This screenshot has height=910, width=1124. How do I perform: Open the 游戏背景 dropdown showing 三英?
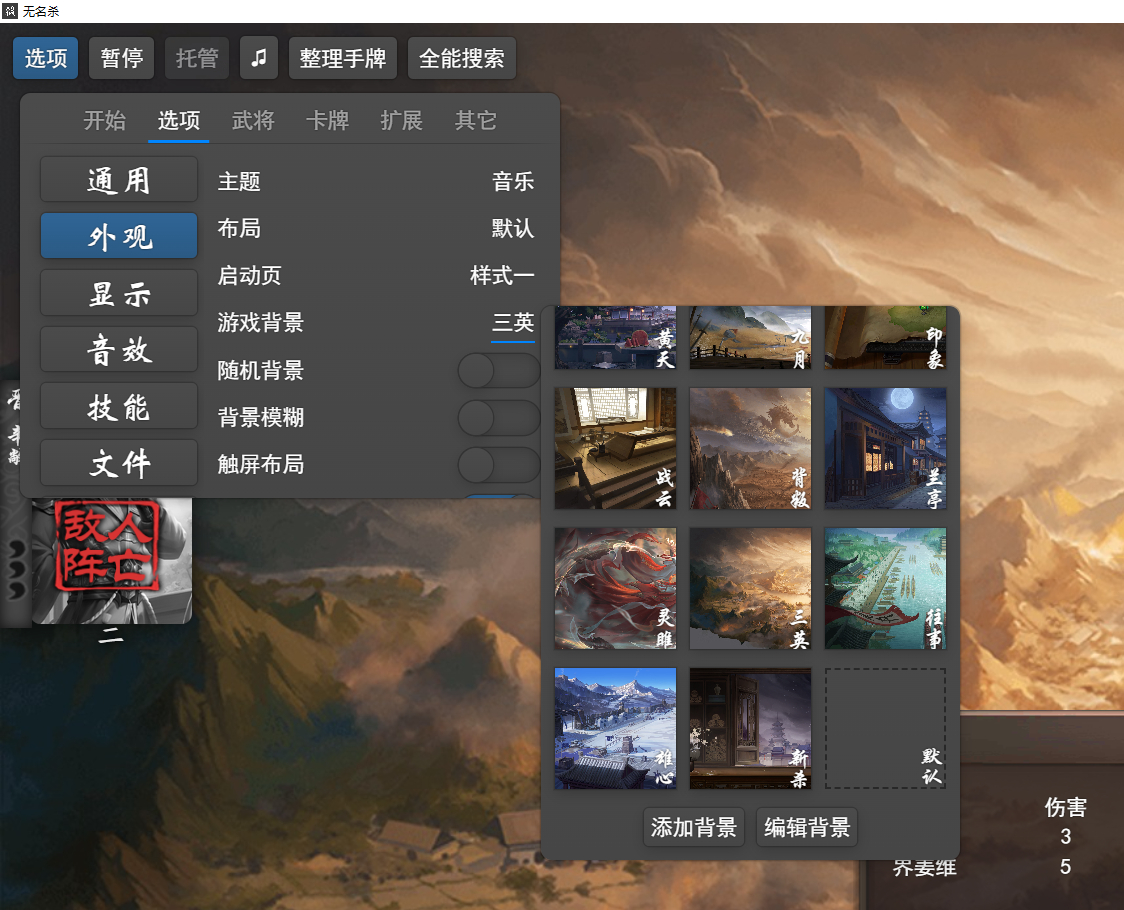coord(513,323)
